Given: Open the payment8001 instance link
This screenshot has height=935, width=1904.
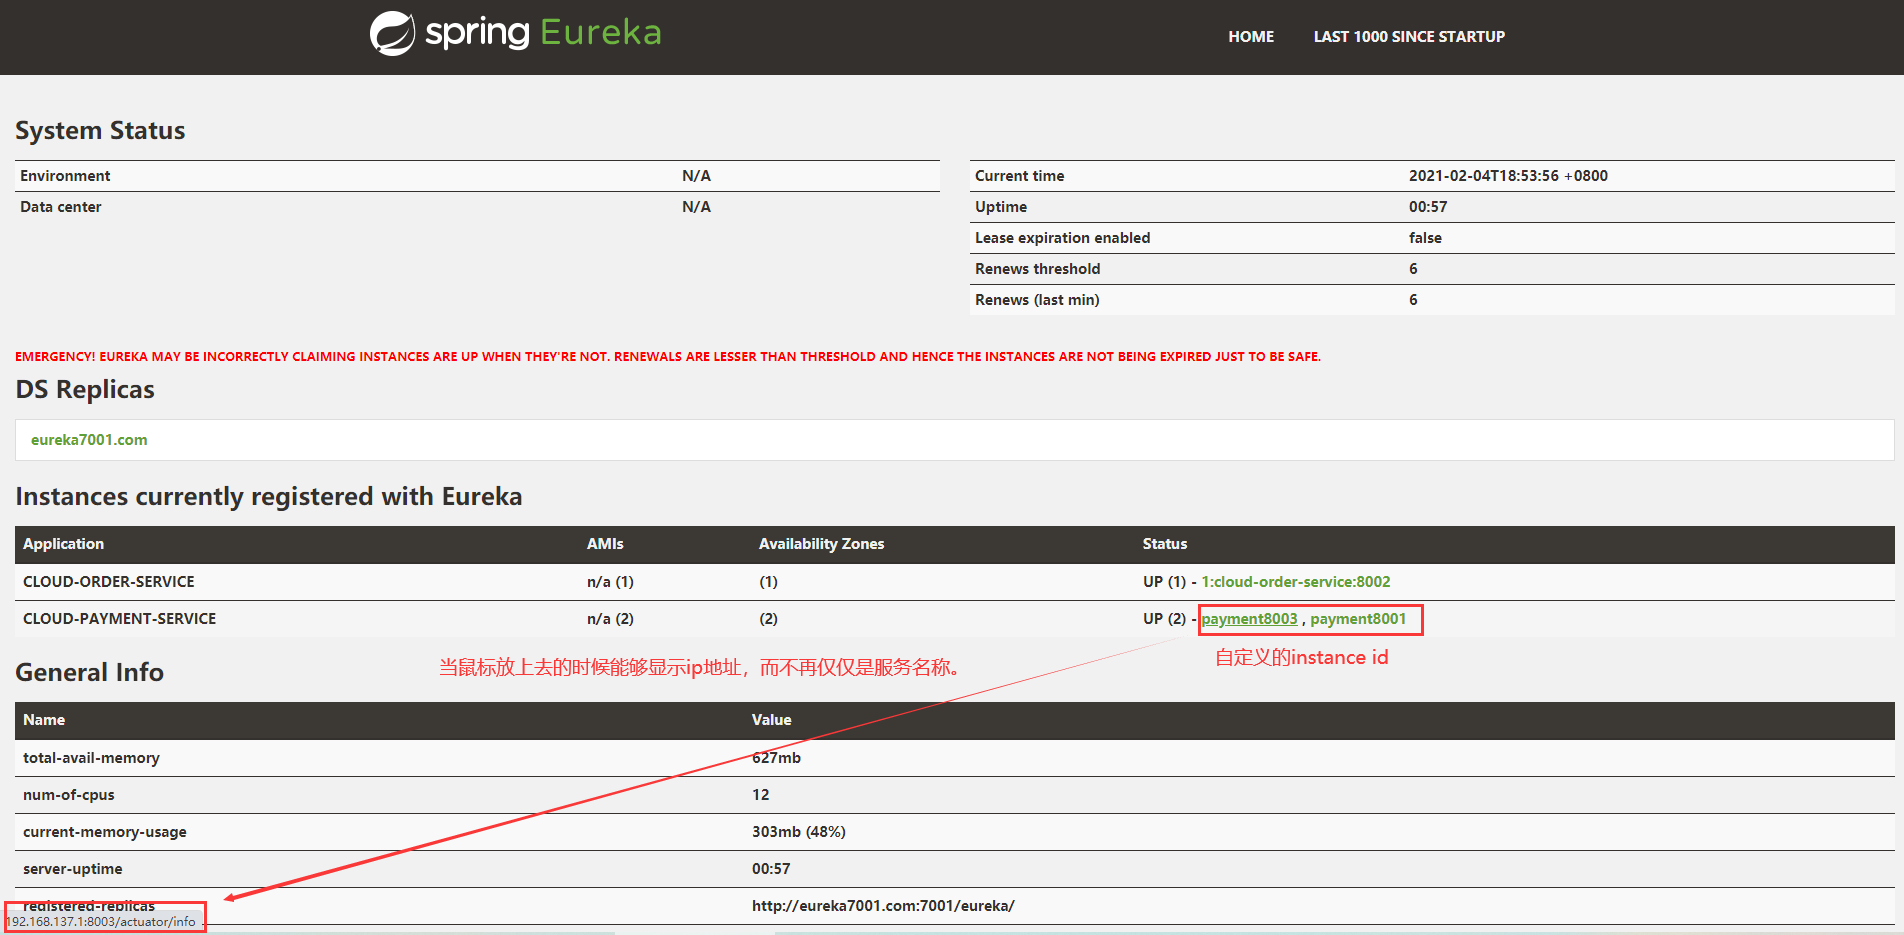Looking at the screenshot, I should 1358,619.
